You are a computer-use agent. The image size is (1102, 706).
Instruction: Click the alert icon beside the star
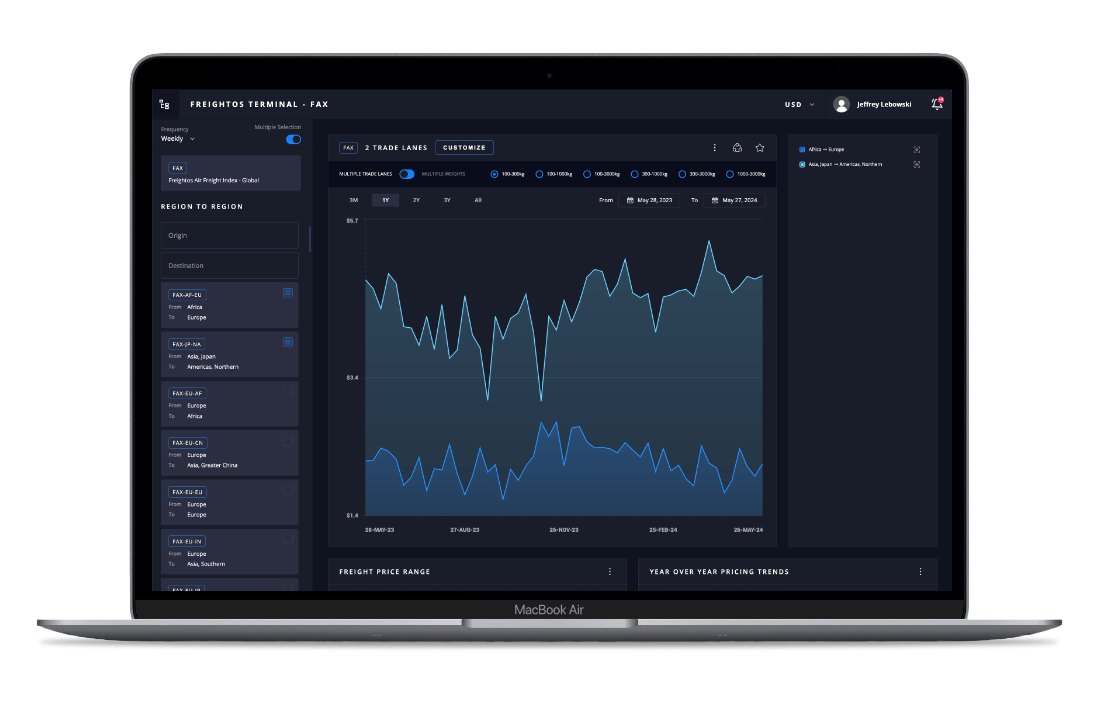click(737, 148)
